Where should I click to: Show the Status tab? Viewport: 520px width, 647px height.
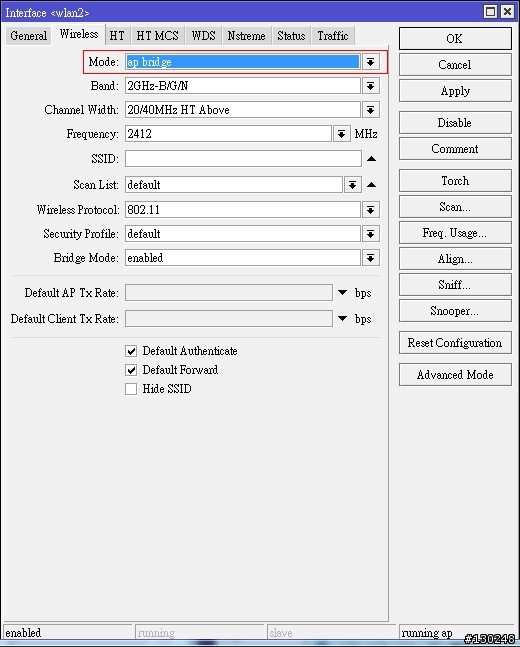(x=291, y=36)
